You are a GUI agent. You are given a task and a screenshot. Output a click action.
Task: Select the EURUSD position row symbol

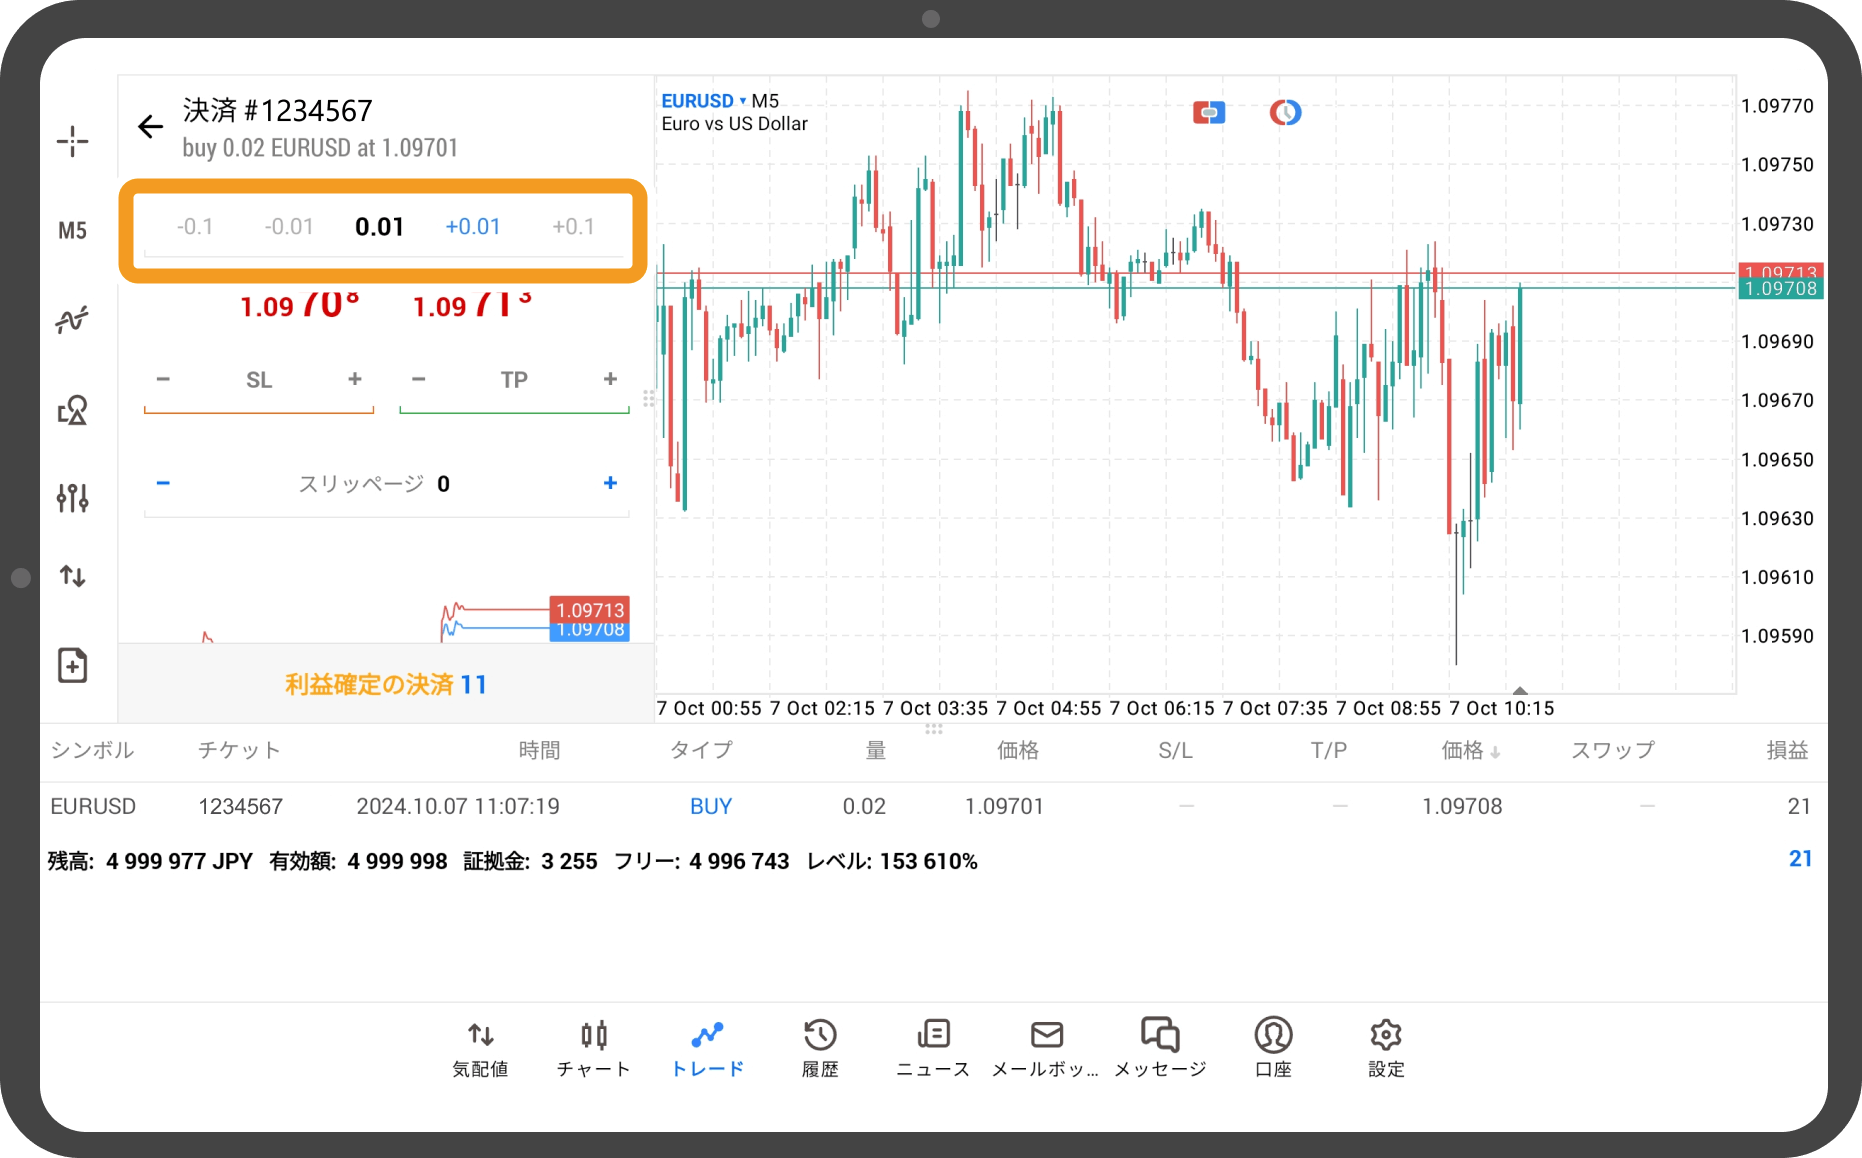click(93, 806)
